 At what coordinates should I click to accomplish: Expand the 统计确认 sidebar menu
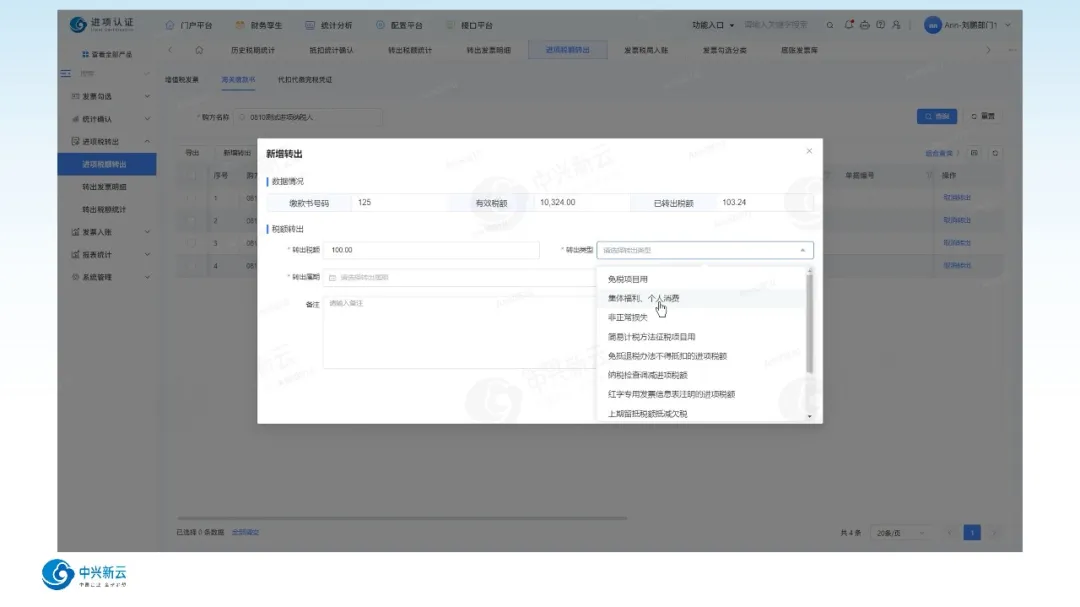tap(110, 119)
